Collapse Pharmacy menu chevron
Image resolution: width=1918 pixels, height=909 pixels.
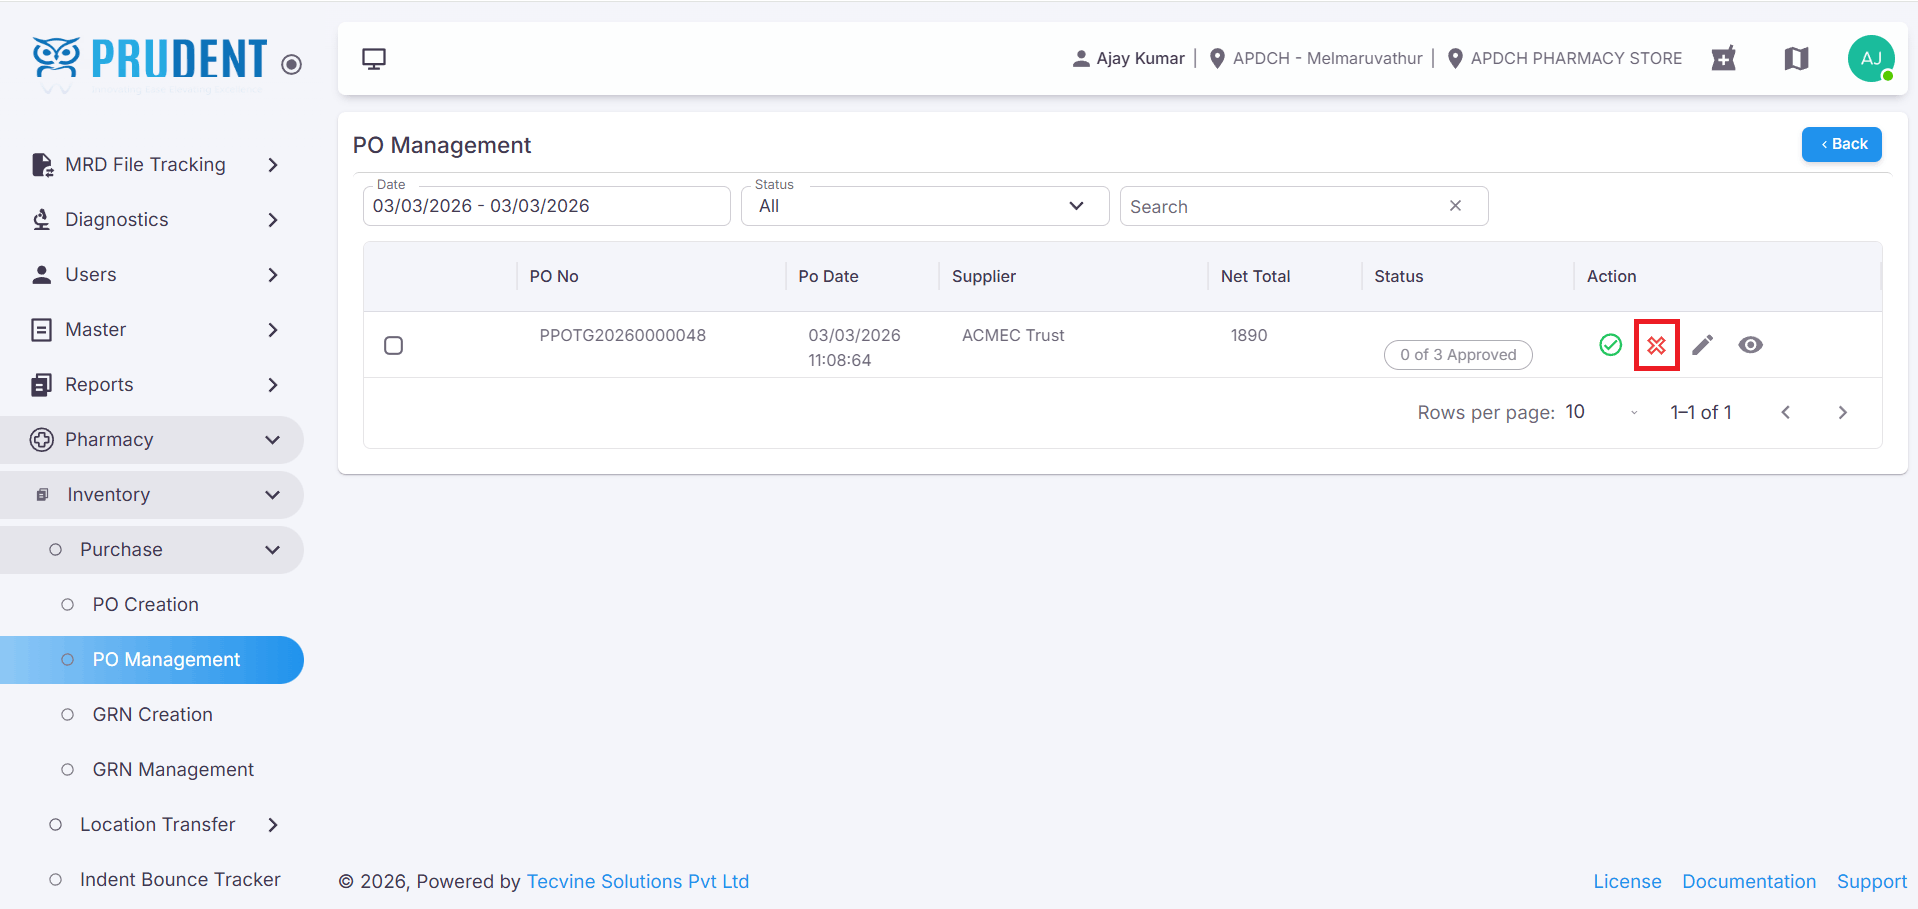pos(273,440)
